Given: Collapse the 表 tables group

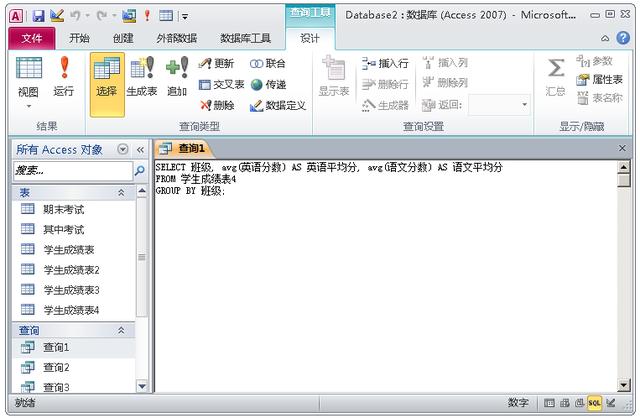Looking at the screenshot, I should (x=121, y=192).
